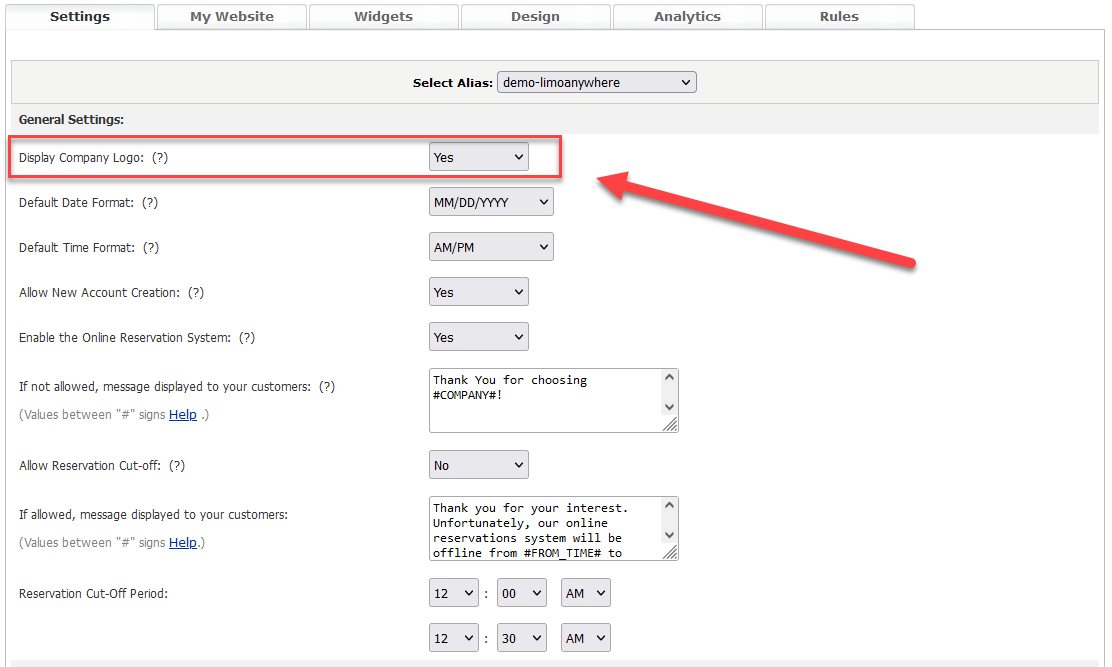The height and width of the screenshot is (667, 1112).
Task: Expand the Default Date Format dropdown
Action: [x=490, y=202]
